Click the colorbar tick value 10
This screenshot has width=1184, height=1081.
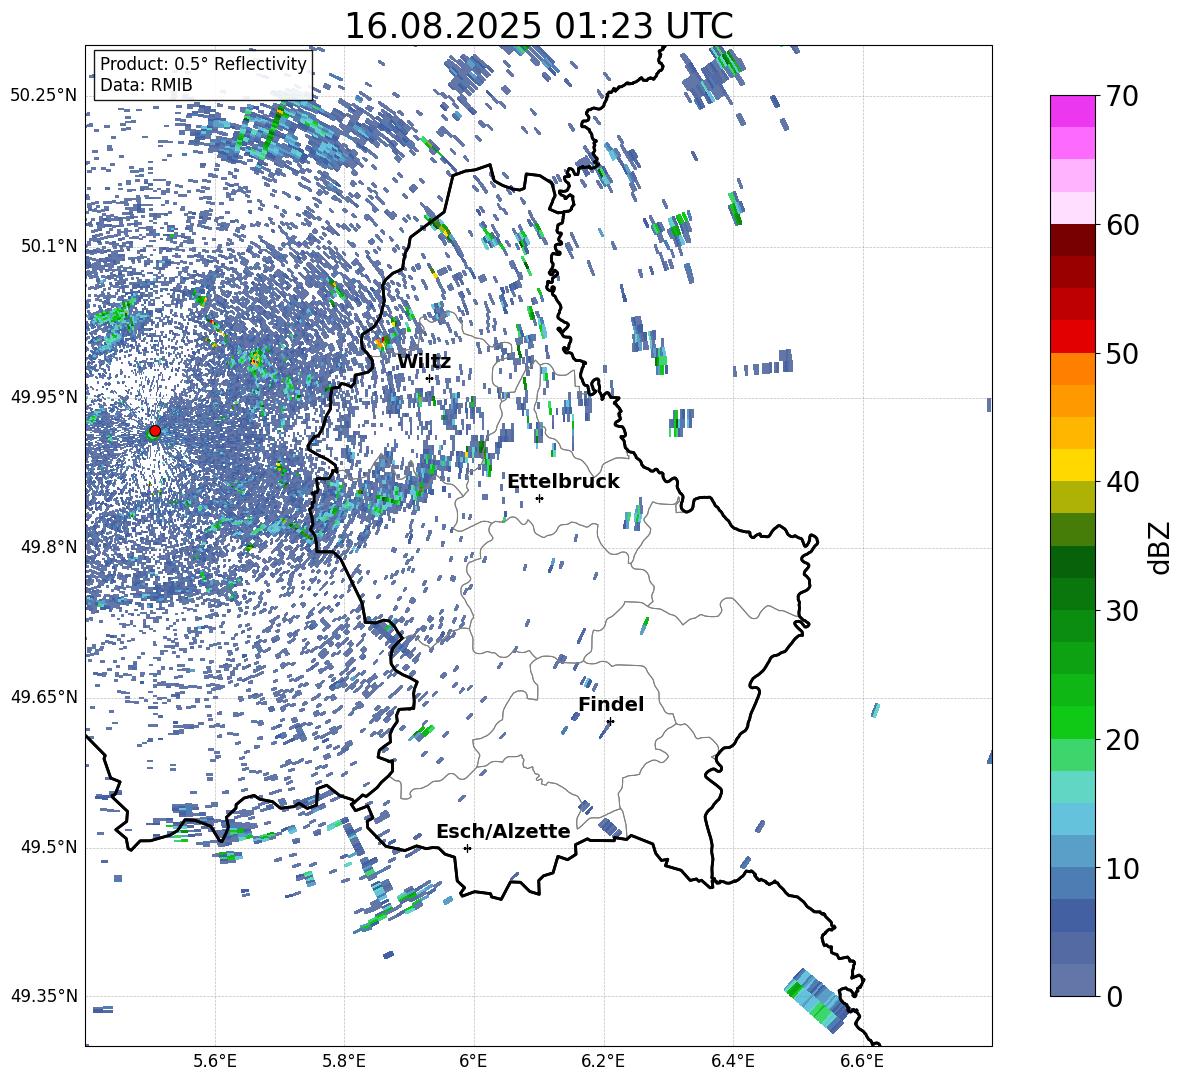[x=1122, y=867]
